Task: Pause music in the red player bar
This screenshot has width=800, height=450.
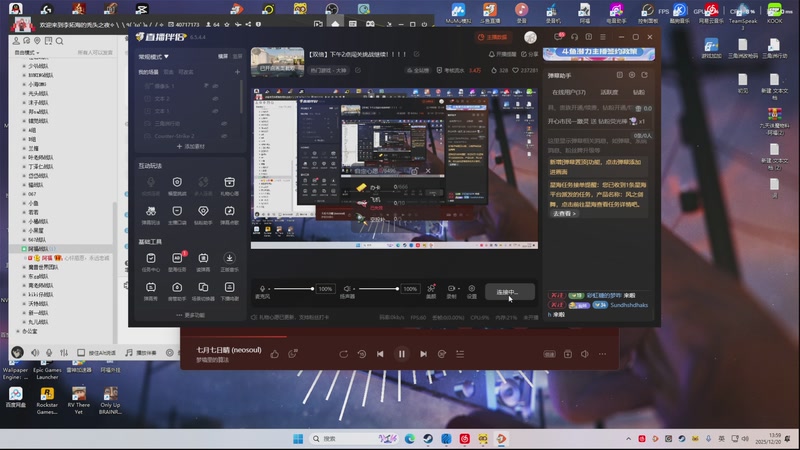Action: pos(402,354)
